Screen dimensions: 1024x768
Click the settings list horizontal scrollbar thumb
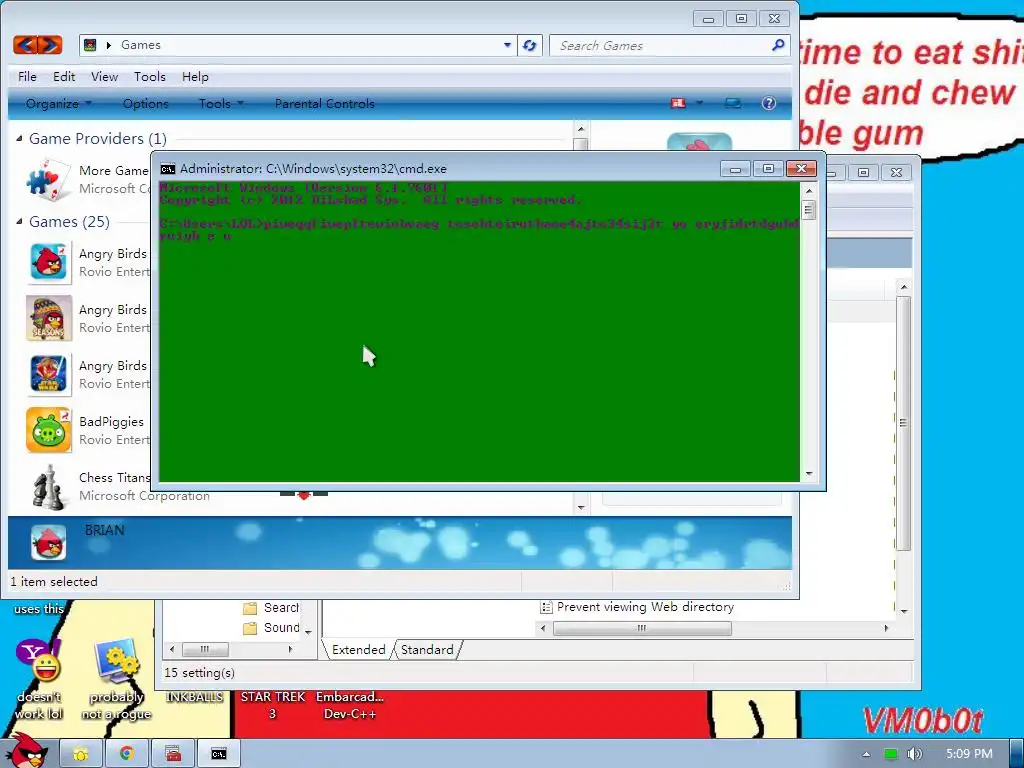[642, 628]
